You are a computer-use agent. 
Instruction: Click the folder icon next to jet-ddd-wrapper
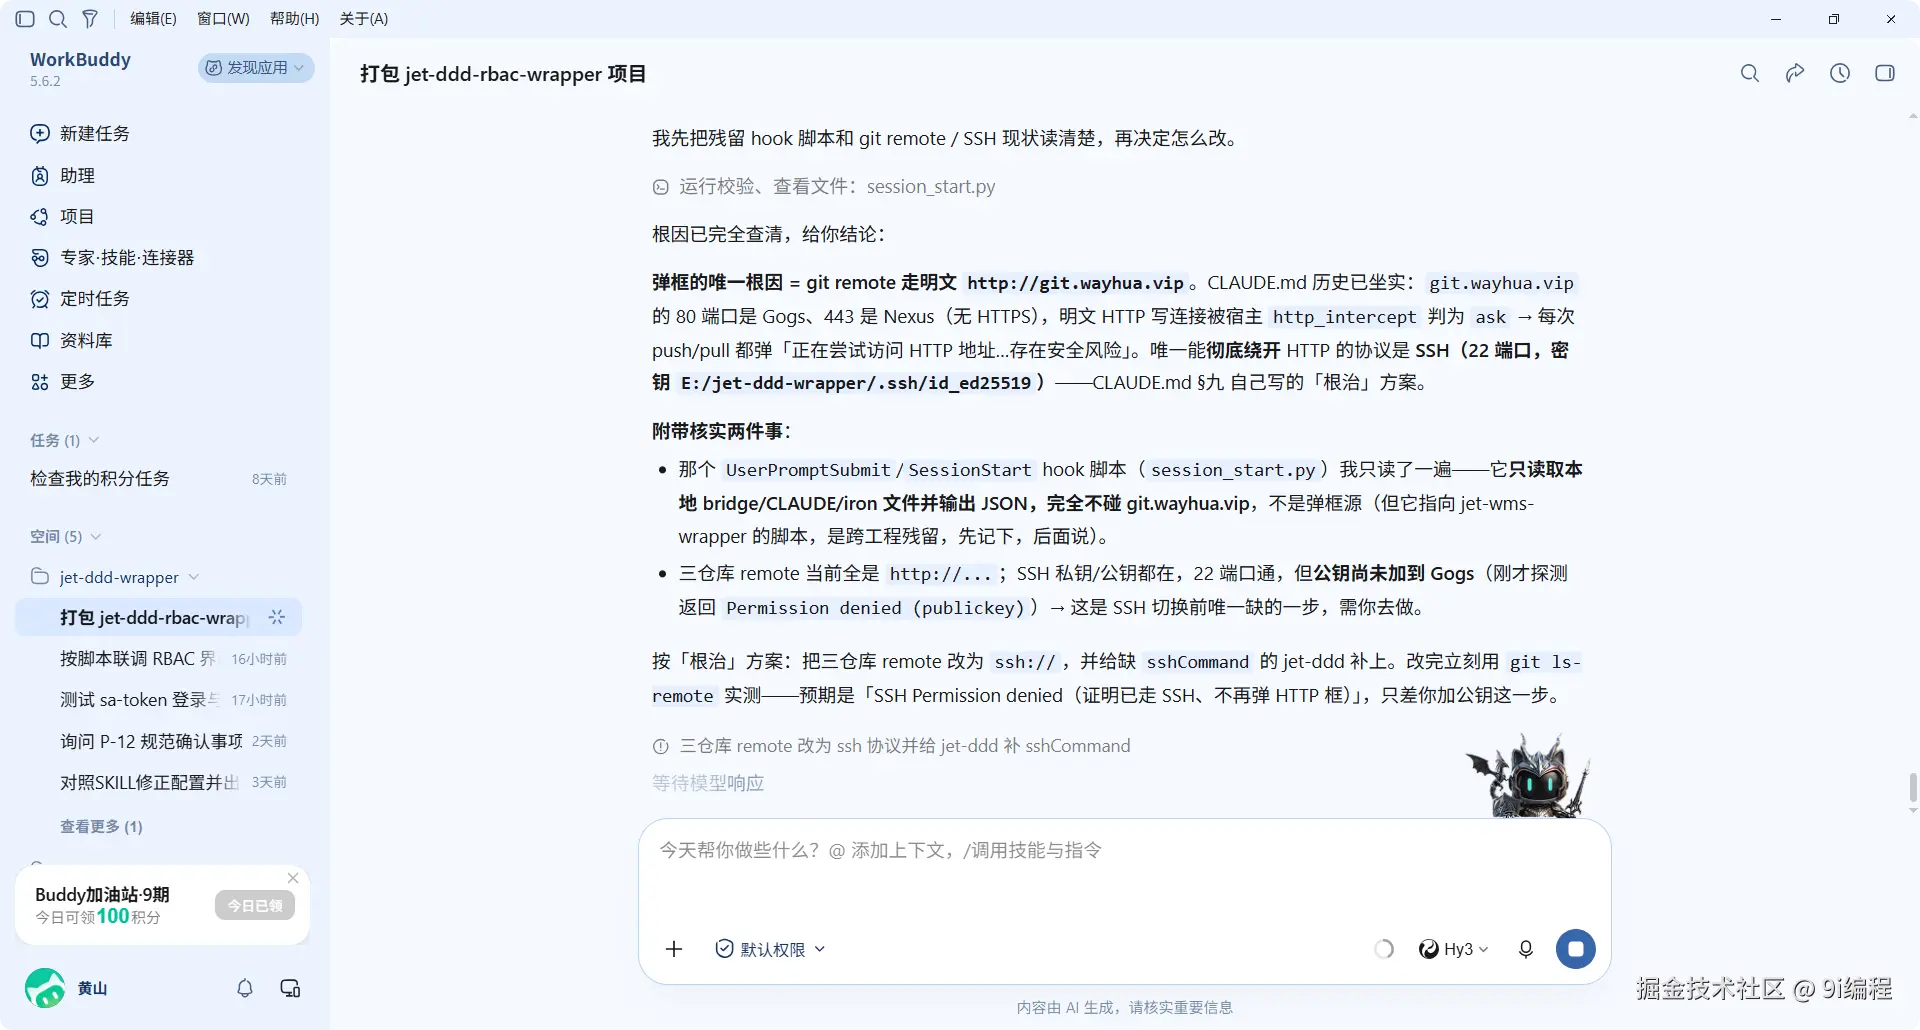40,577
